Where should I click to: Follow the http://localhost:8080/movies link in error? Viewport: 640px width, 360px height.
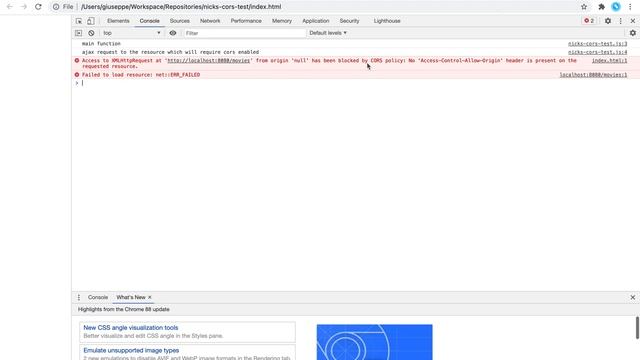(209, 60)
